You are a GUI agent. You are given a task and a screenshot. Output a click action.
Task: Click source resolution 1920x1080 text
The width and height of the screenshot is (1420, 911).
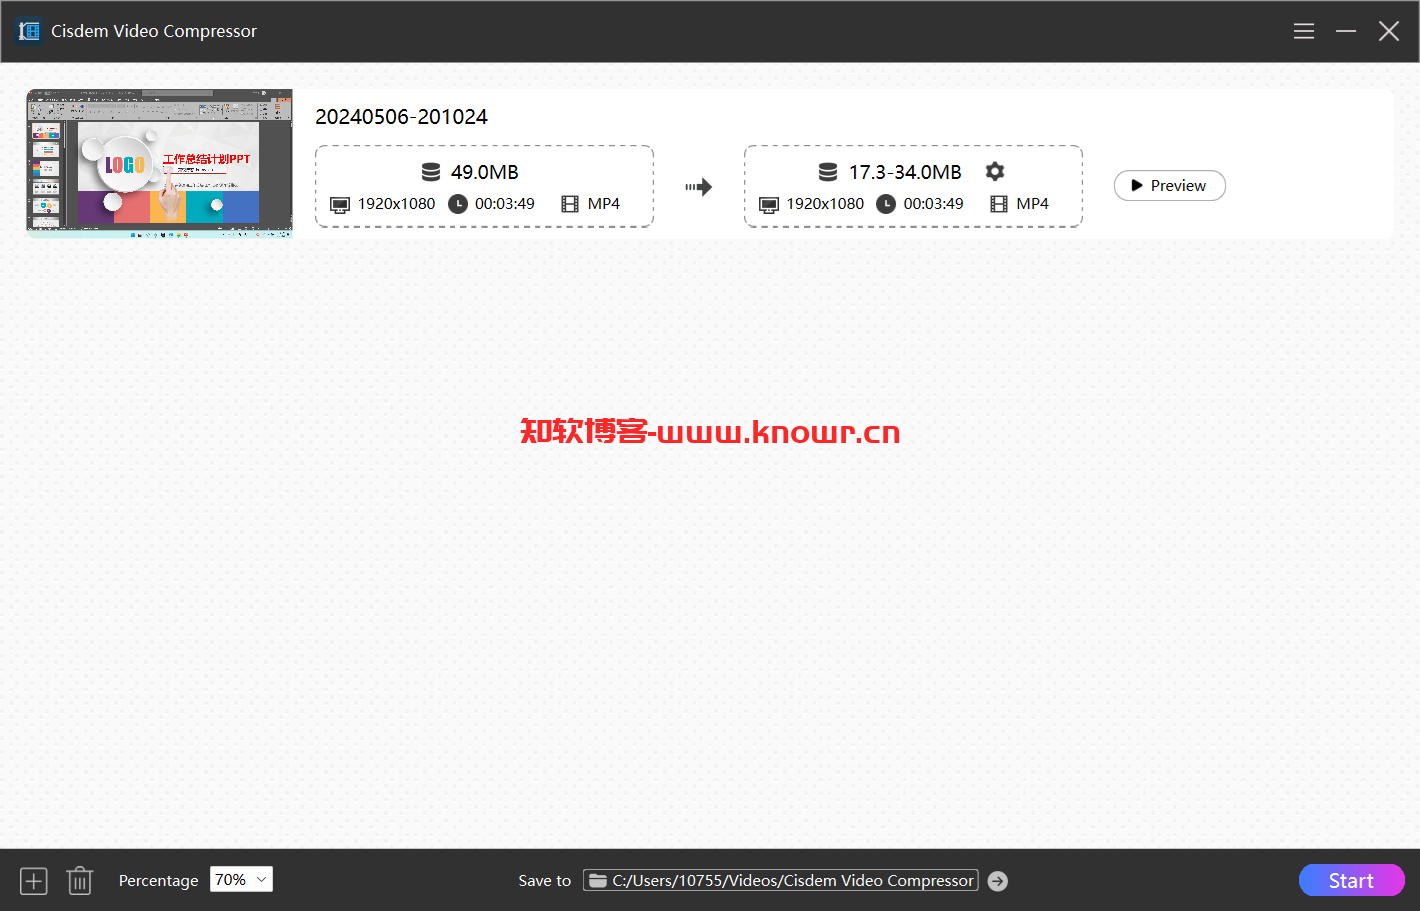click(x=397, y=204)
